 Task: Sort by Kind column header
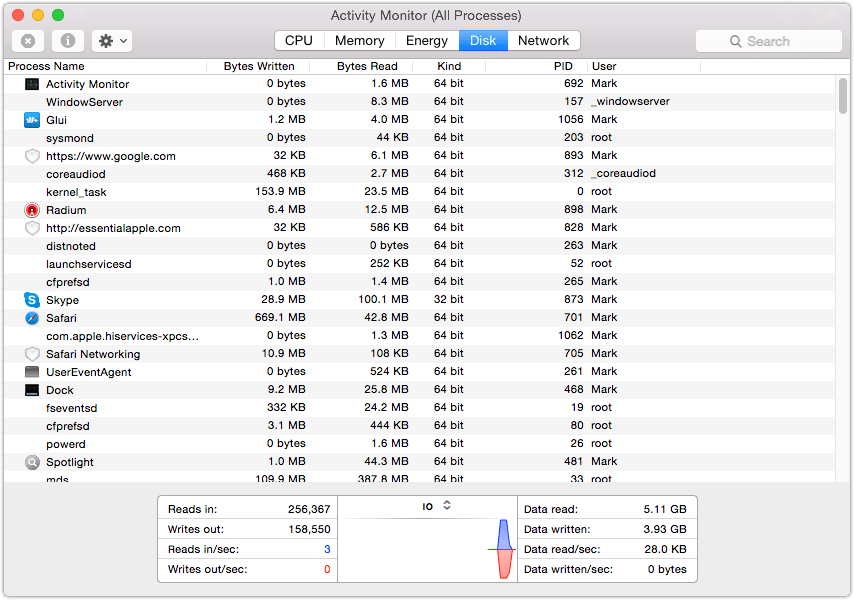tap(449, 66)
